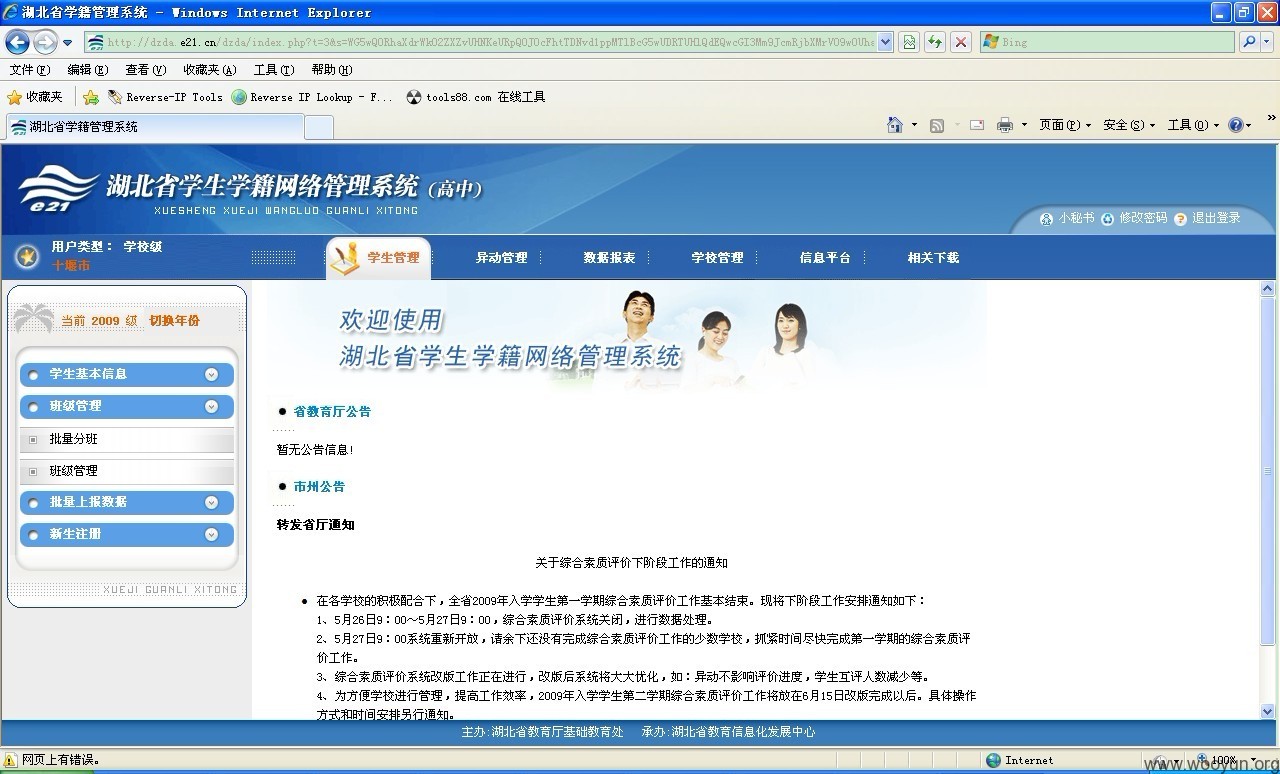Click the 收藏夹 favorites star button
The image size is (1280, 774).
point(35,97)
